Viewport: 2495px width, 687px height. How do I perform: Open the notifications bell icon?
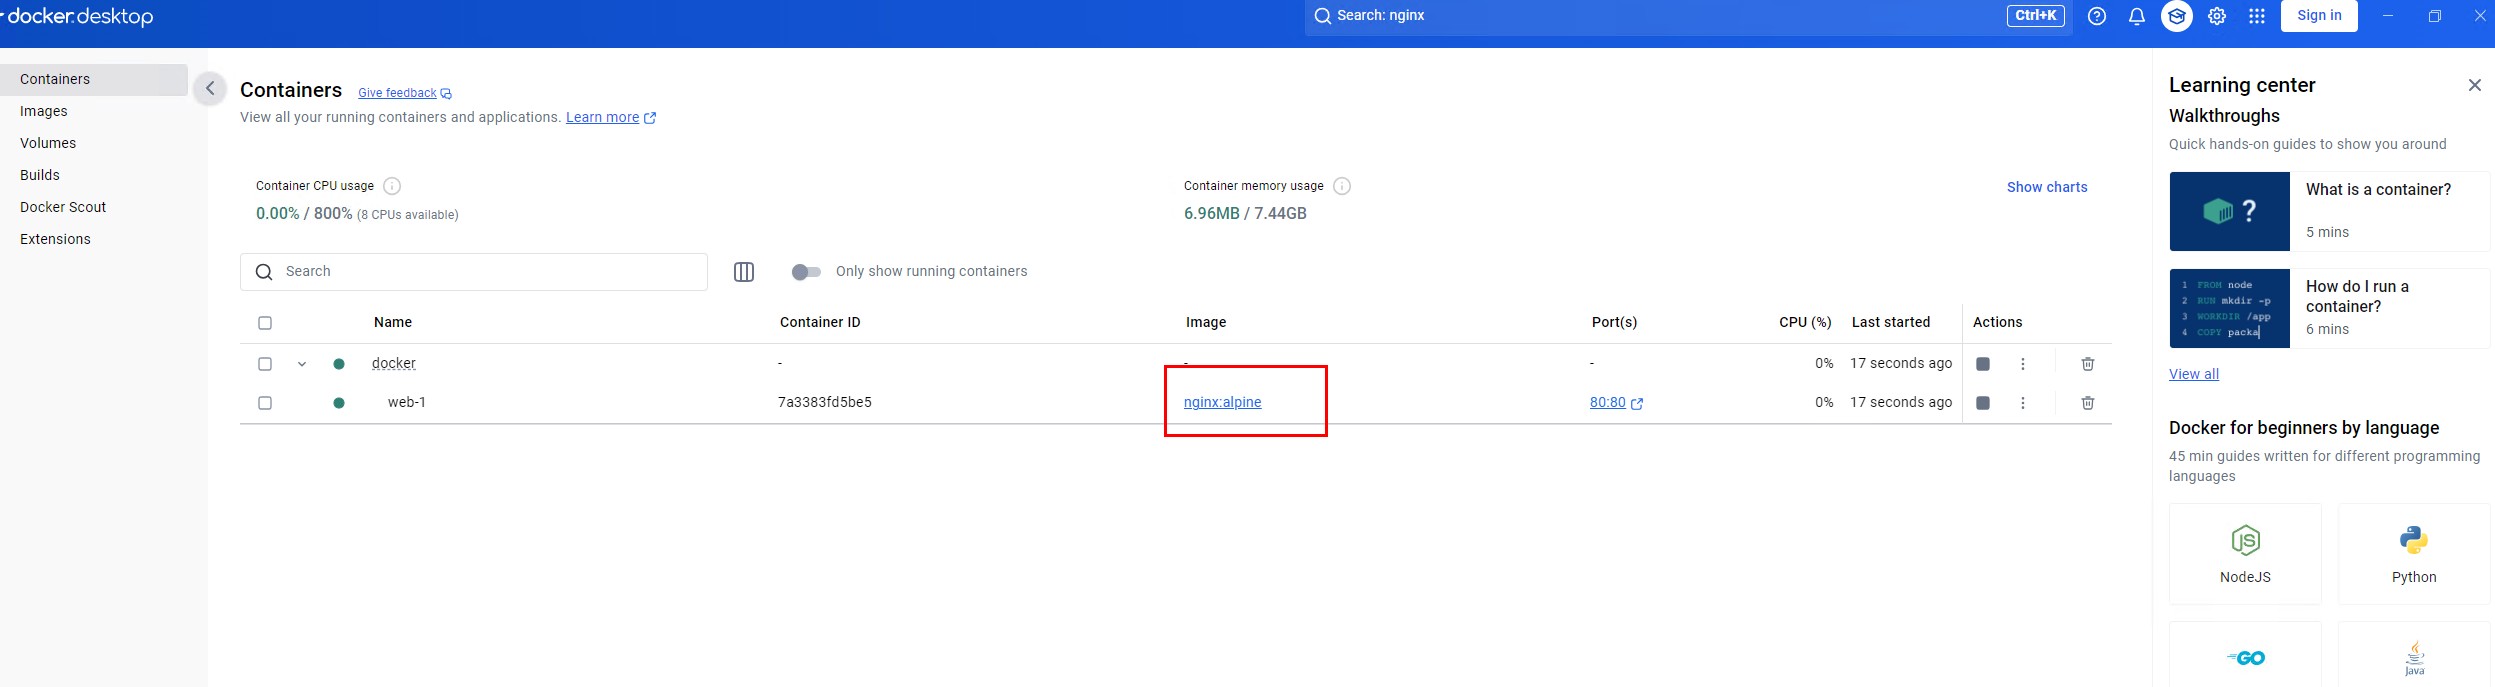coord(2136,16)
